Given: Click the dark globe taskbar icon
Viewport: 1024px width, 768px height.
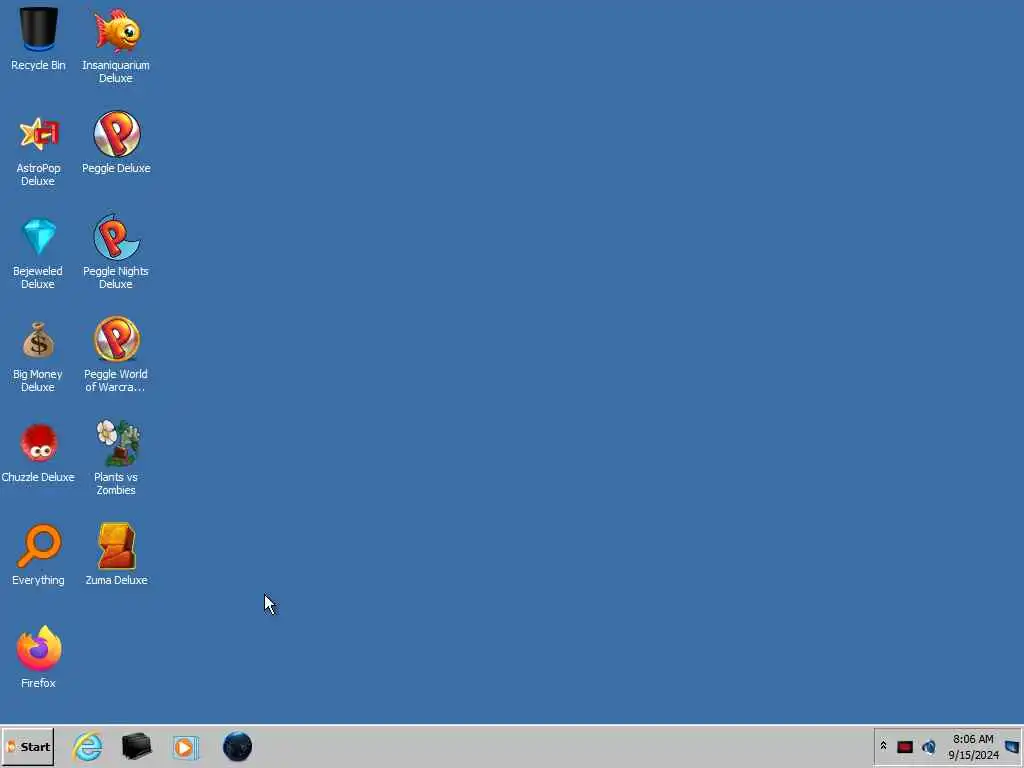Looking at the screenshot, I should point(237,746).
